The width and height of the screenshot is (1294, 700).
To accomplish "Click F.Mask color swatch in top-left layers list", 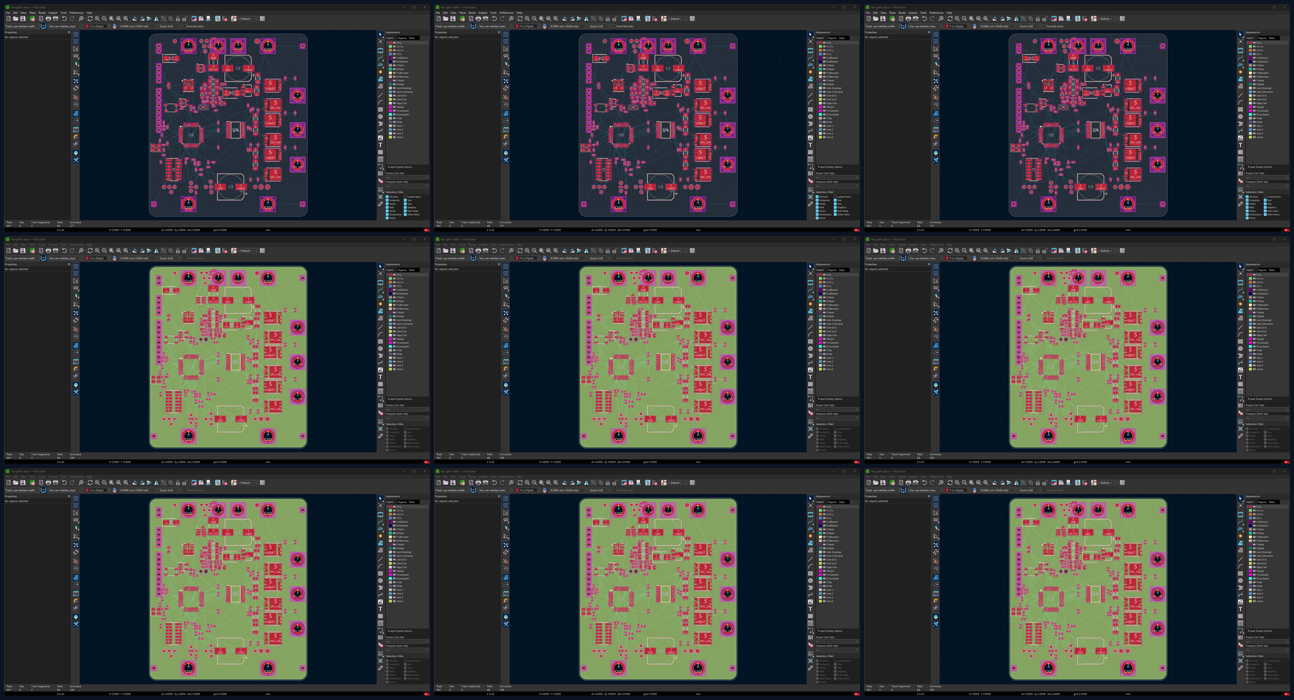I will point(390,80).
